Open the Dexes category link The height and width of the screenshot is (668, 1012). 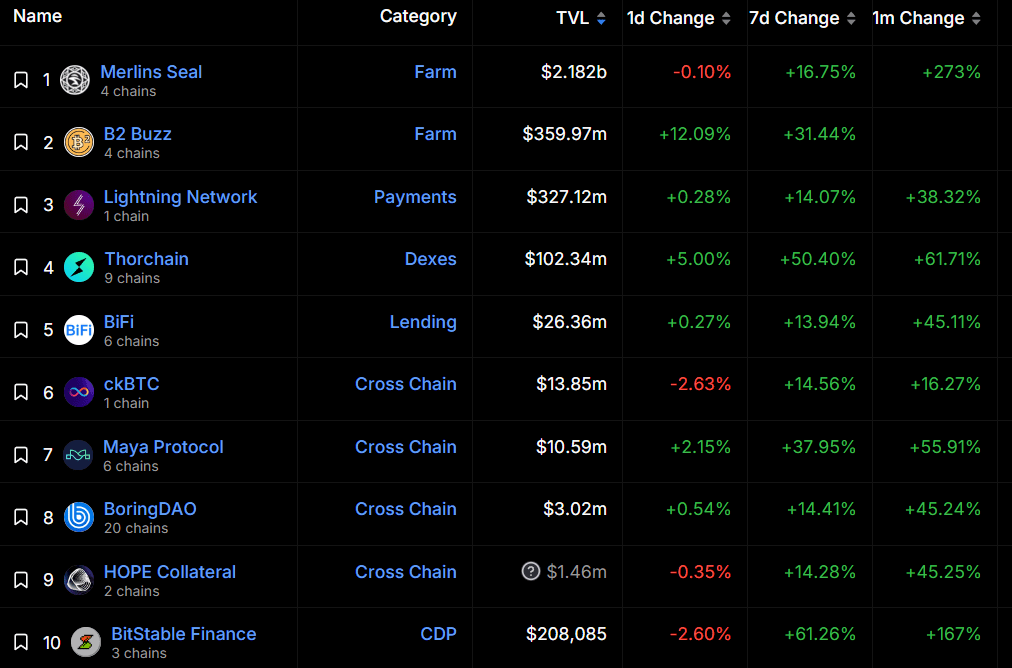(430, 259)
